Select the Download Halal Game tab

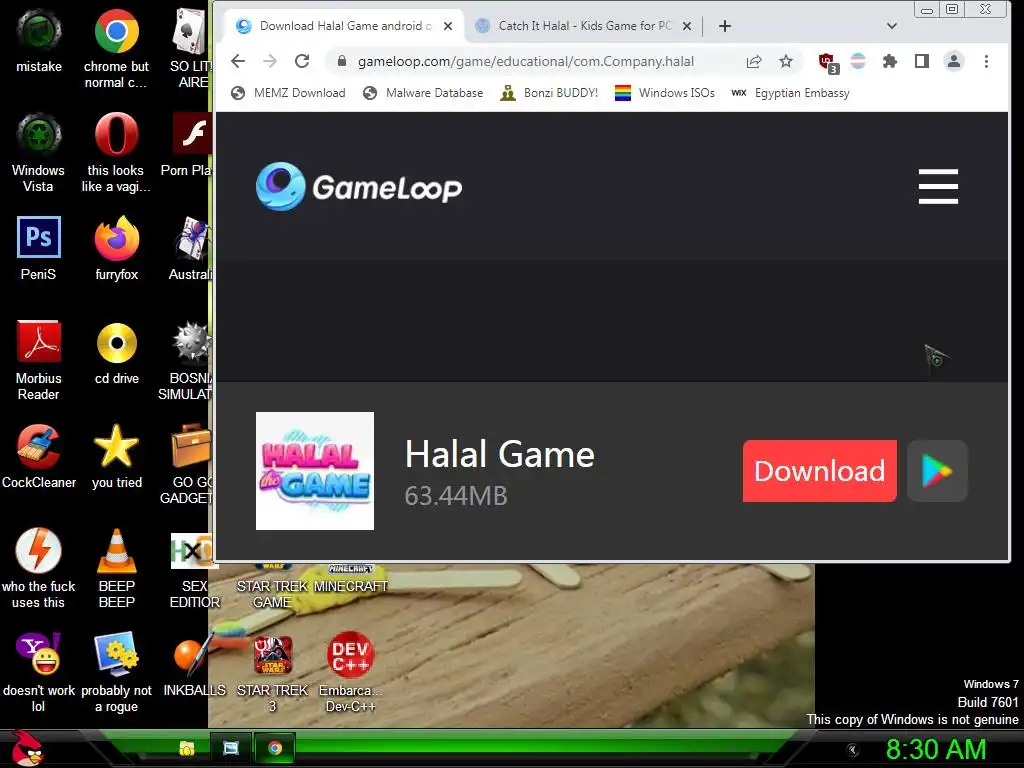345,26
